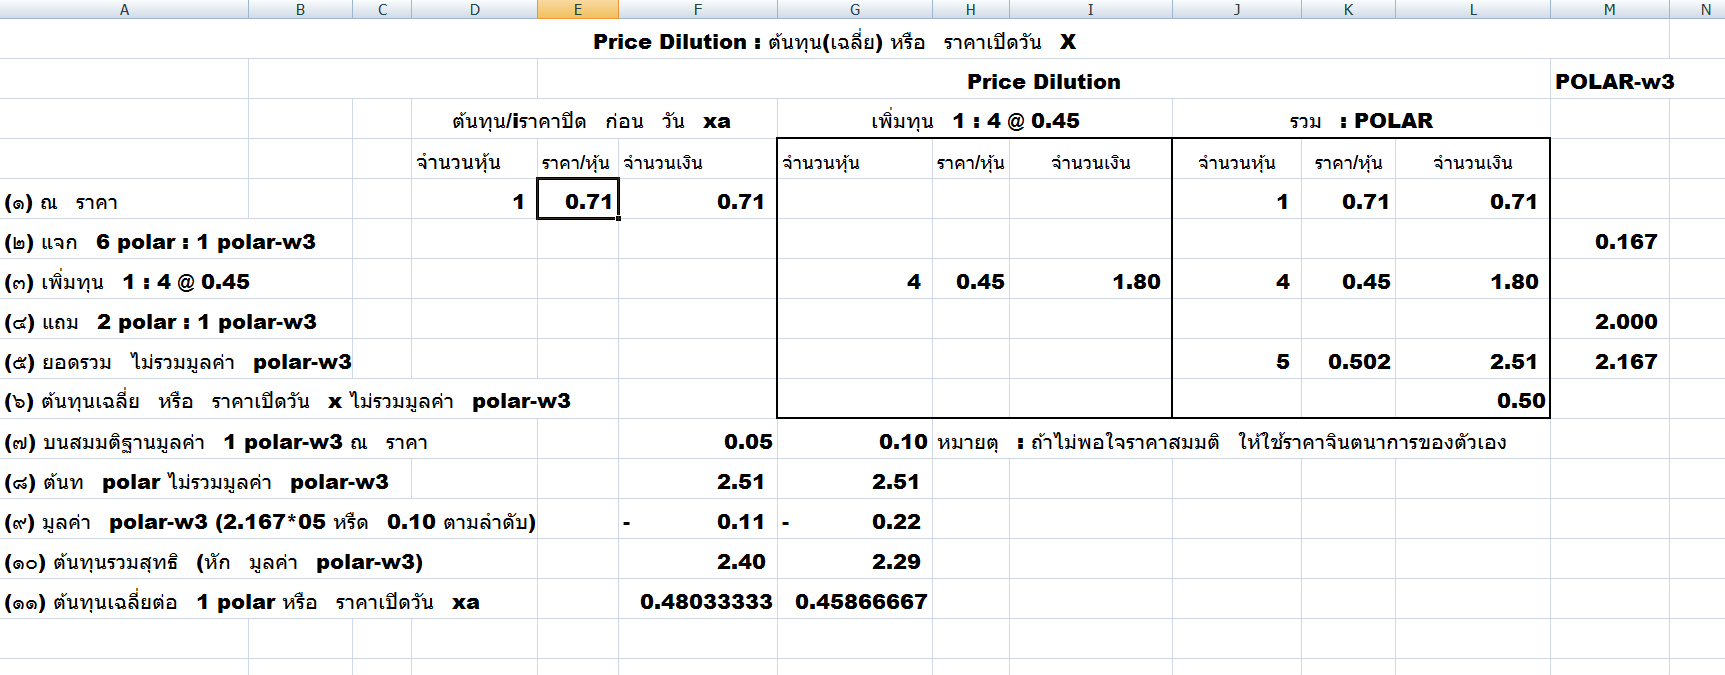Screen dimensions: 1725x675
Task: Click the '(๖) ต้นทุนเฉลี่ย หรือ ราคาเปิดวัน x' label
Action: click(174, 402)
